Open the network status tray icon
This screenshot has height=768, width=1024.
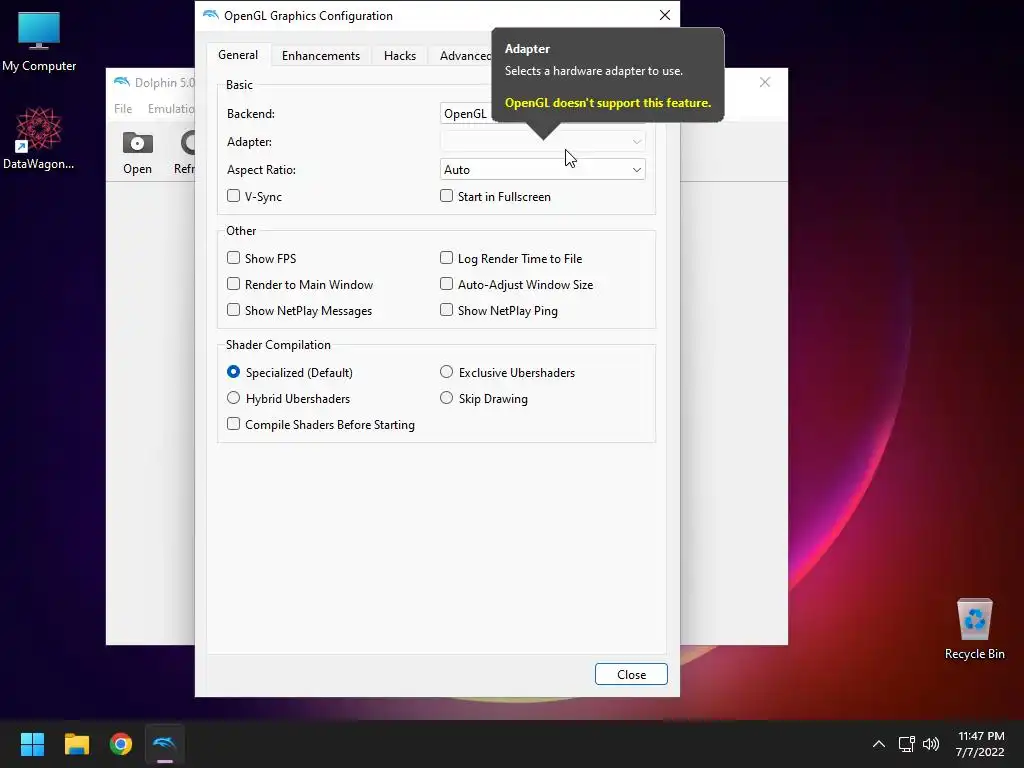[906, 744]
